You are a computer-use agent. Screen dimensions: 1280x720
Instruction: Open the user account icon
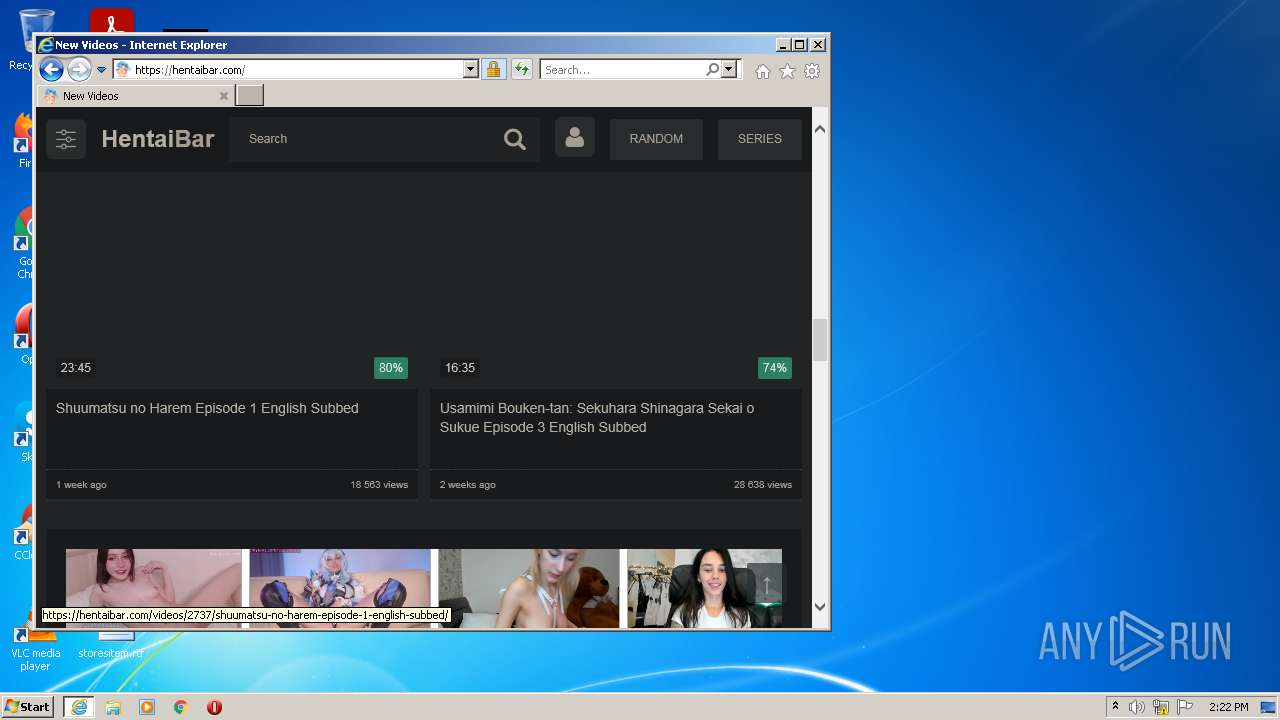coord(575,138)
